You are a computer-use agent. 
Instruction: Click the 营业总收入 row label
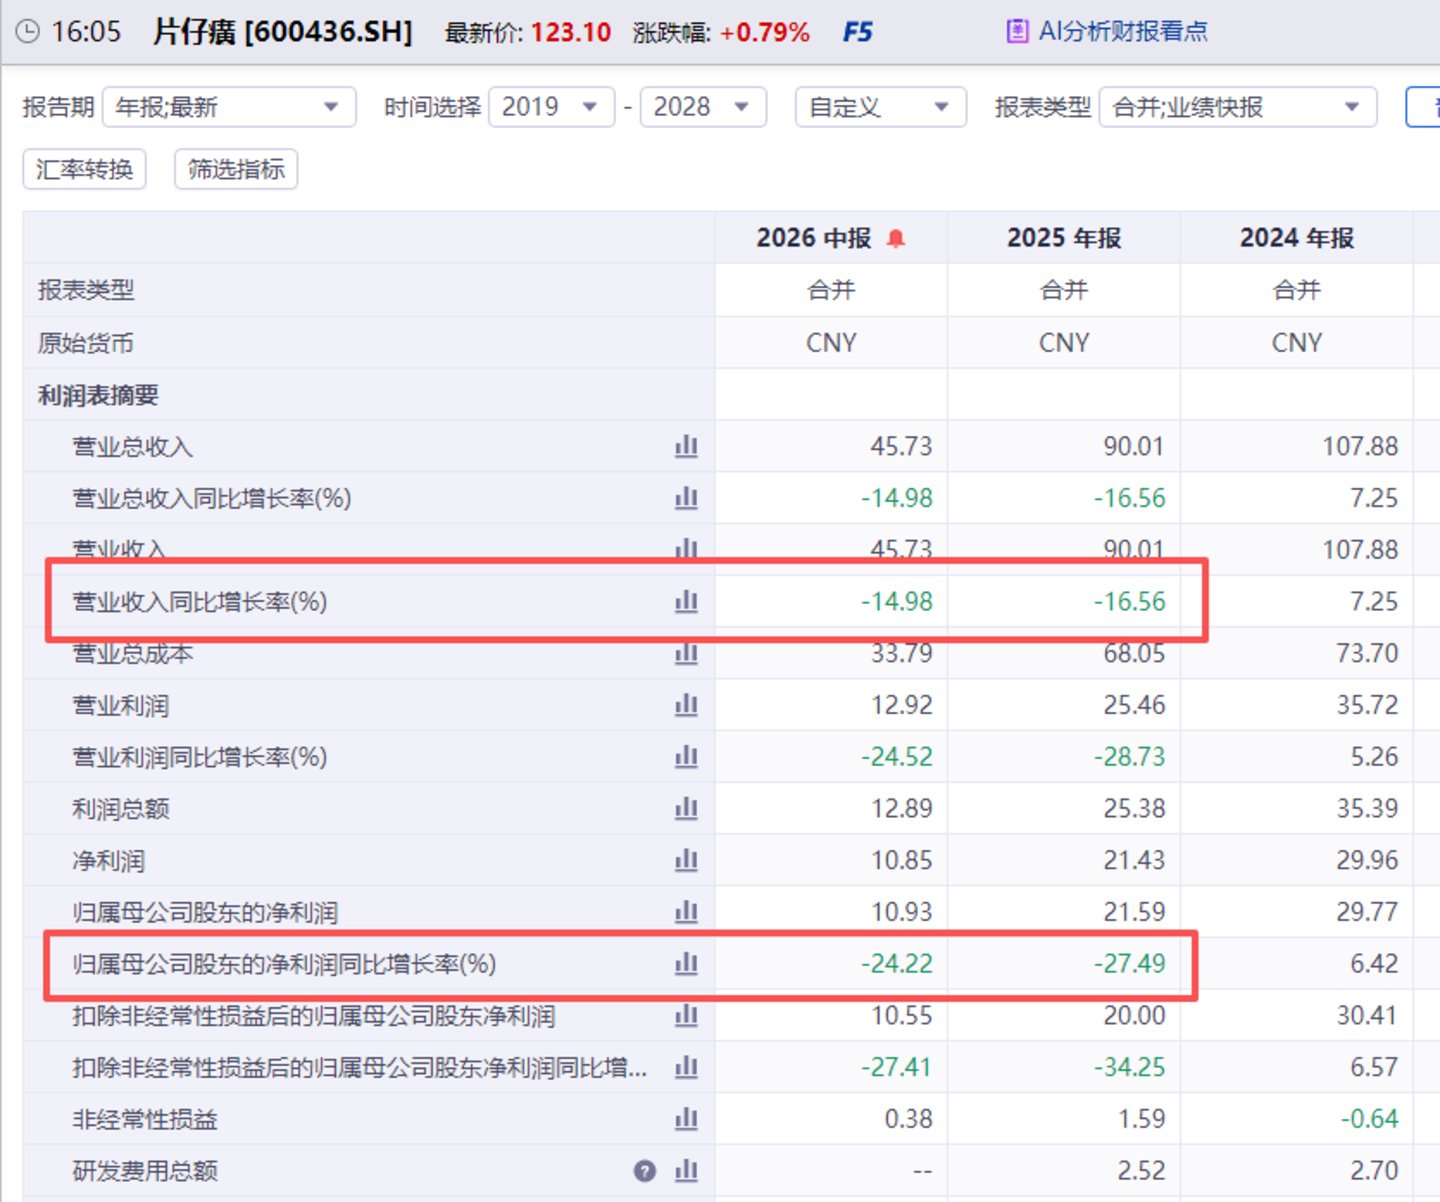pos(132,446)
